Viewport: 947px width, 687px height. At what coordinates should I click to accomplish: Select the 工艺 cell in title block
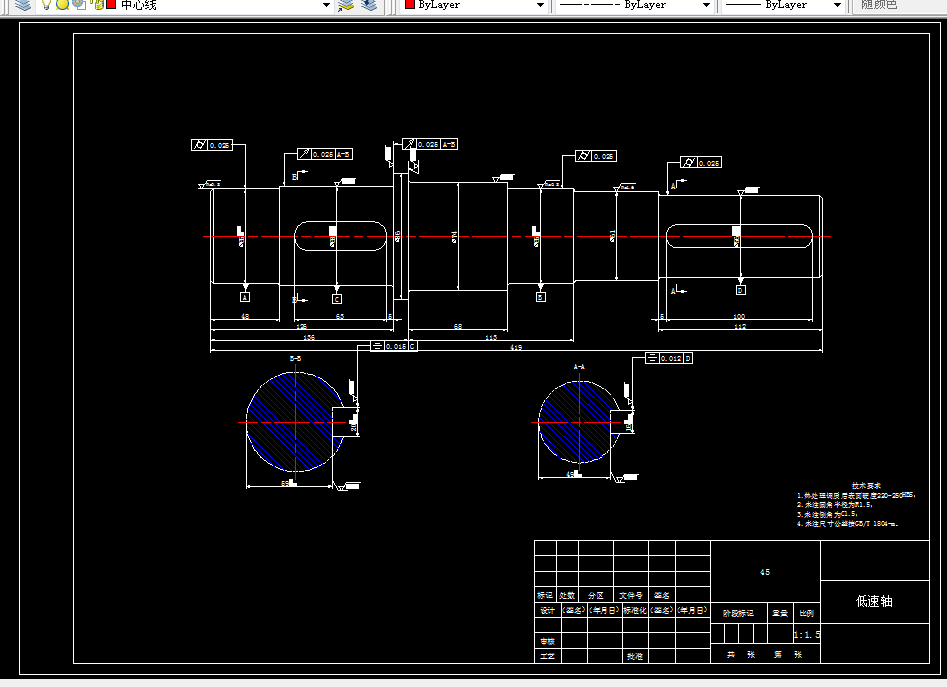point(547,656)
